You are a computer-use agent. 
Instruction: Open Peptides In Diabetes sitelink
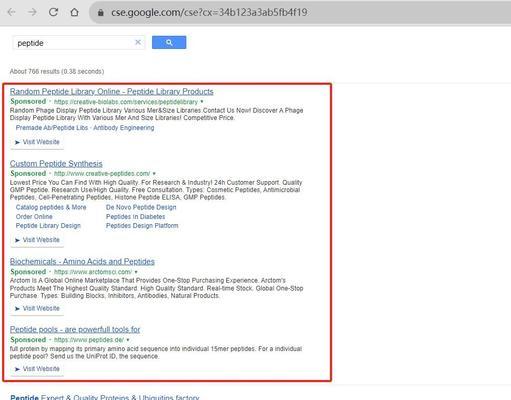tap(135, 216)
